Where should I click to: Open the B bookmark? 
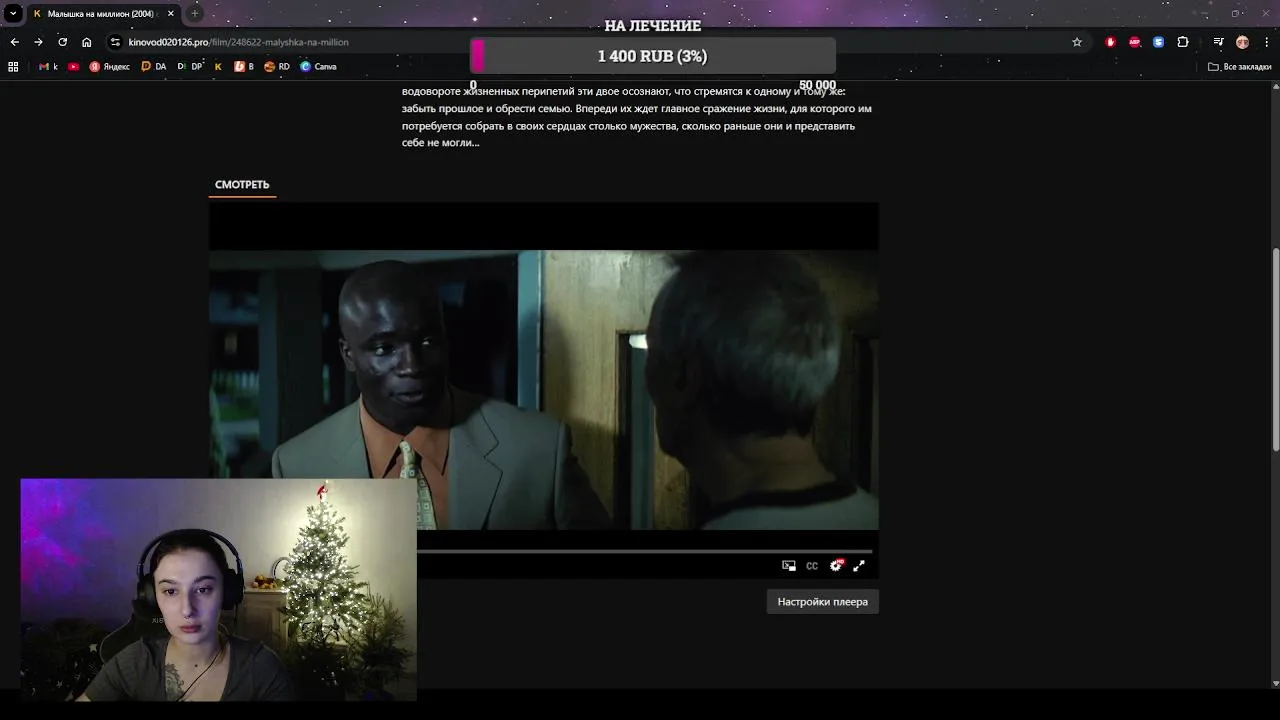pyautogui.click(x=244, y=67)
